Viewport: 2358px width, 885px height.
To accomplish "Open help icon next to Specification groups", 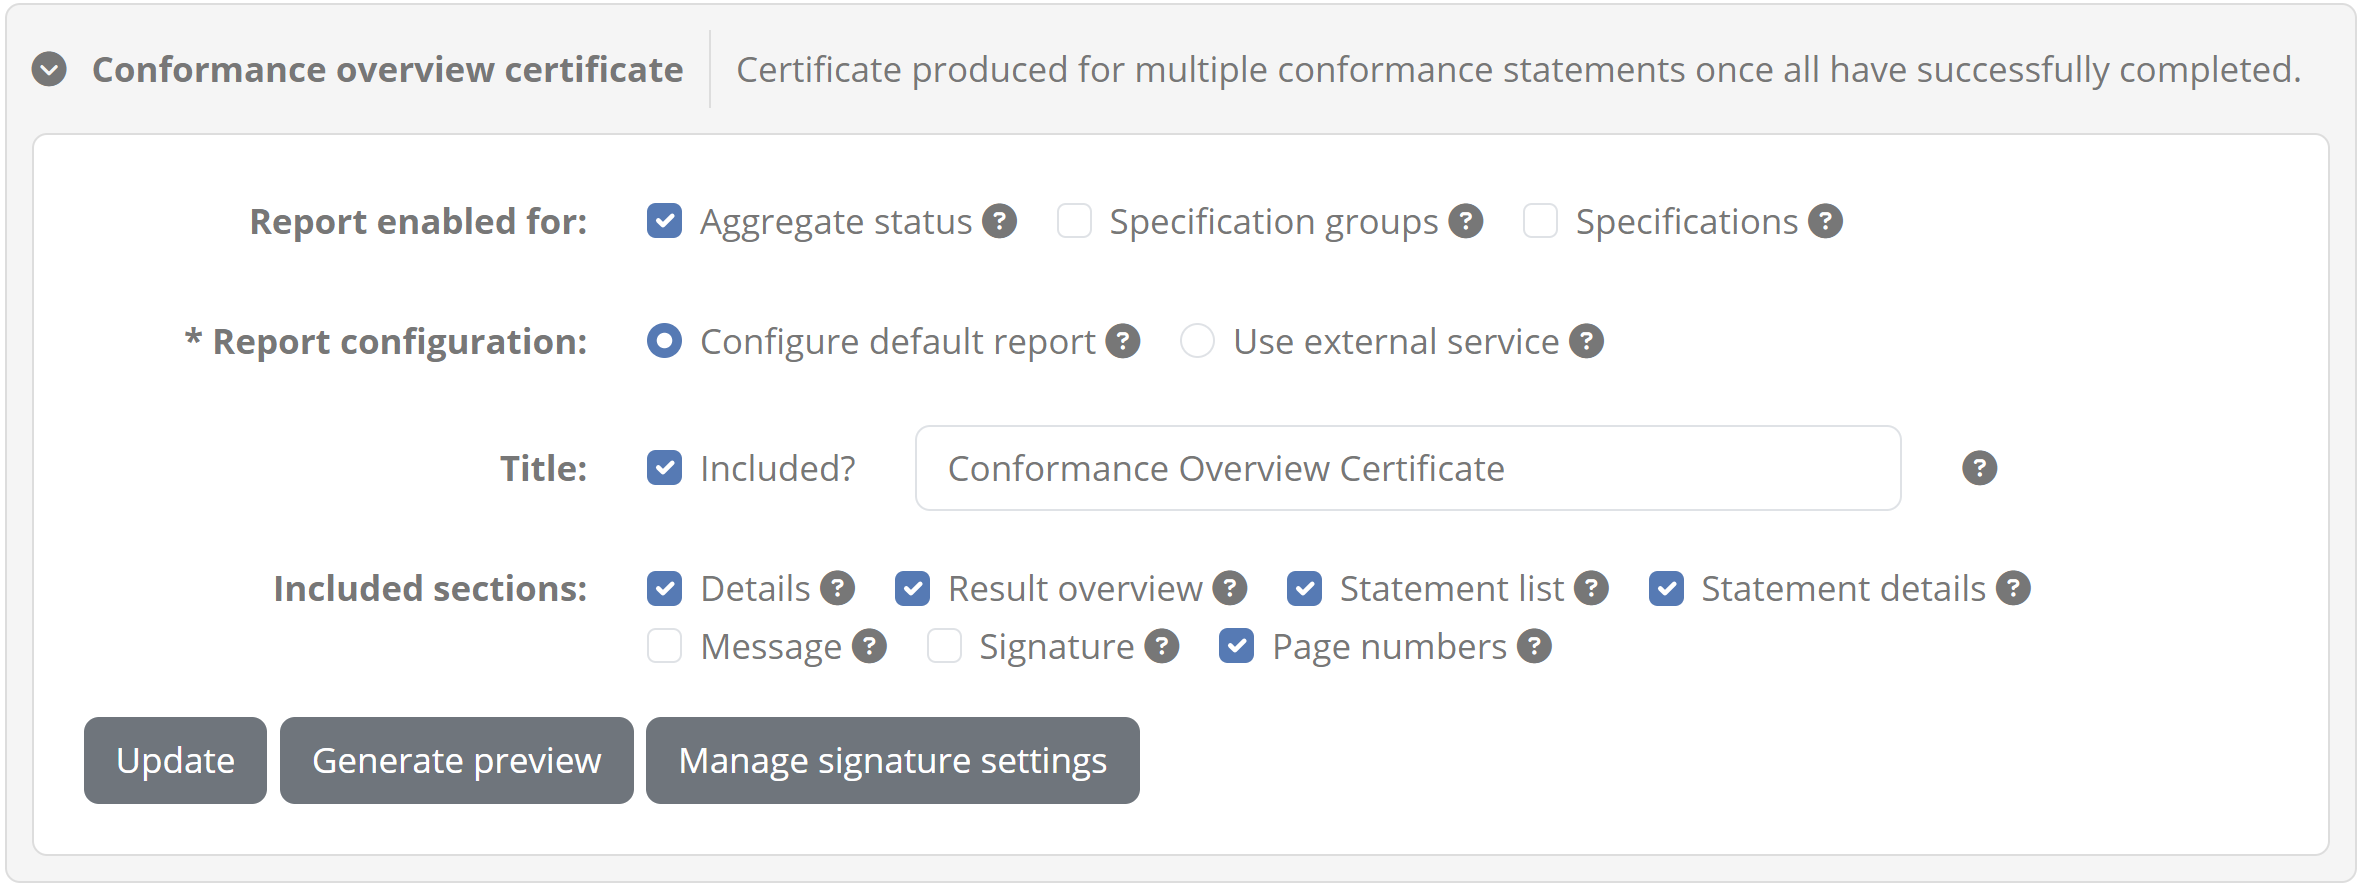I will point(1466,221).
